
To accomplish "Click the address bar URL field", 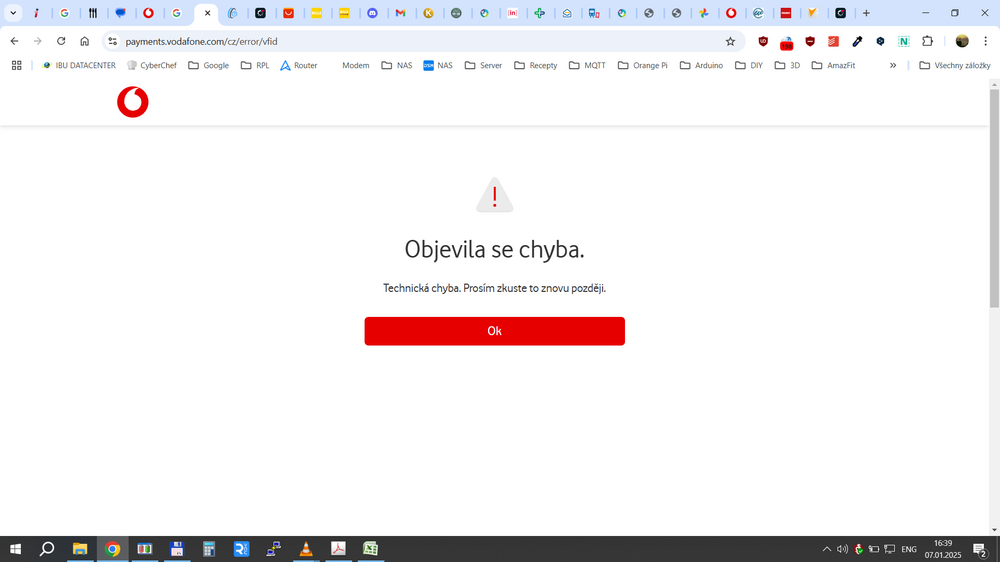I will pos(421,41).
